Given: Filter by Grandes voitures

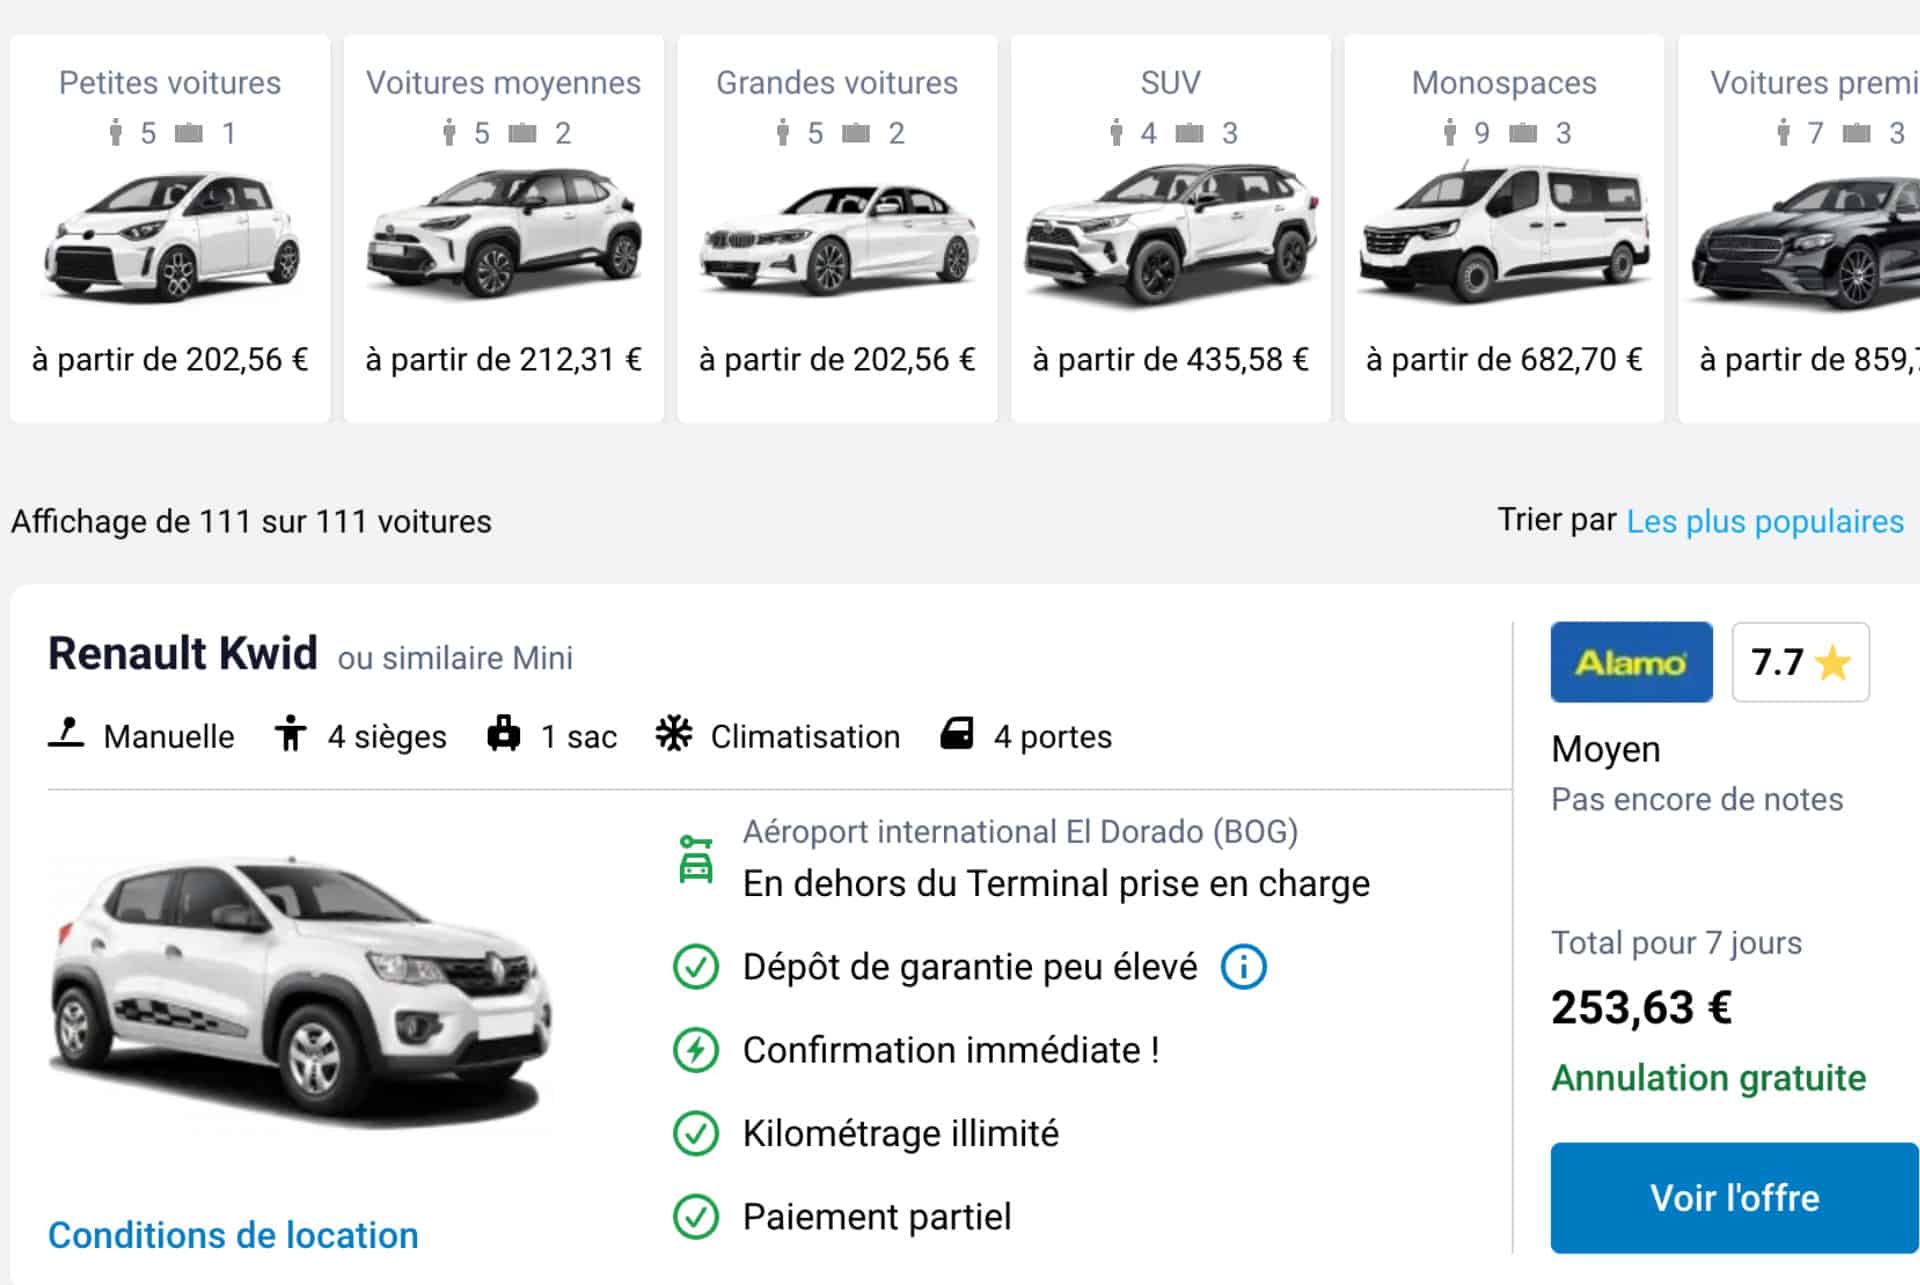Looking at the screenshot, I should click(x=837, y=229).
